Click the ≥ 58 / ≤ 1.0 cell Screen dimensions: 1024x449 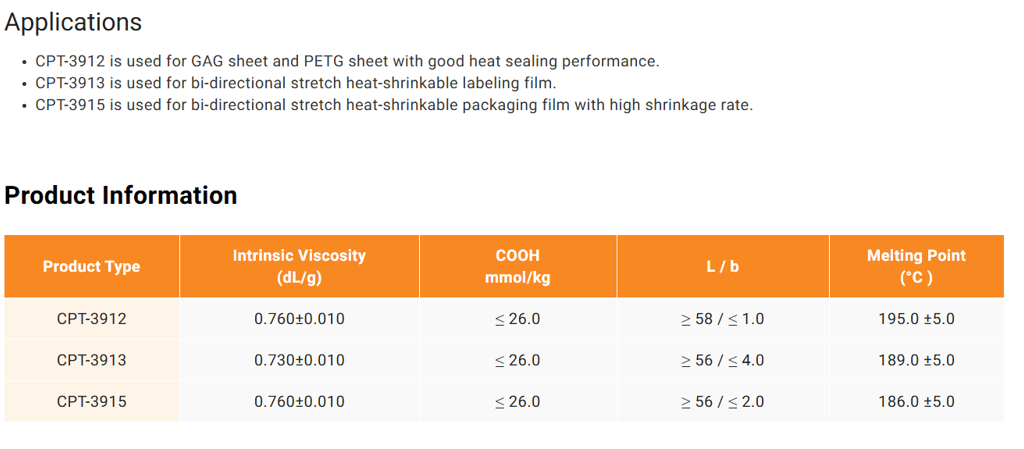[x=723, y=319]
